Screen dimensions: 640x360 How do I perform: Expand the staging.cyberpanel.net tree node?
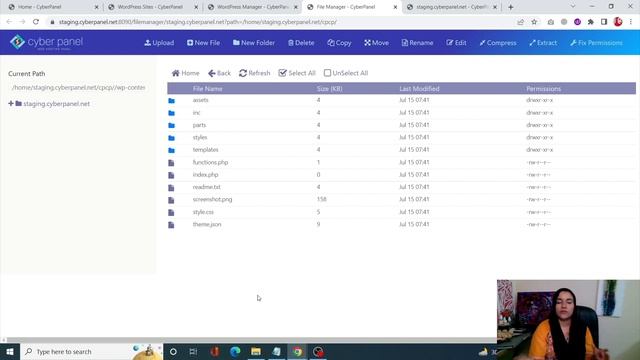click(11, 104)
